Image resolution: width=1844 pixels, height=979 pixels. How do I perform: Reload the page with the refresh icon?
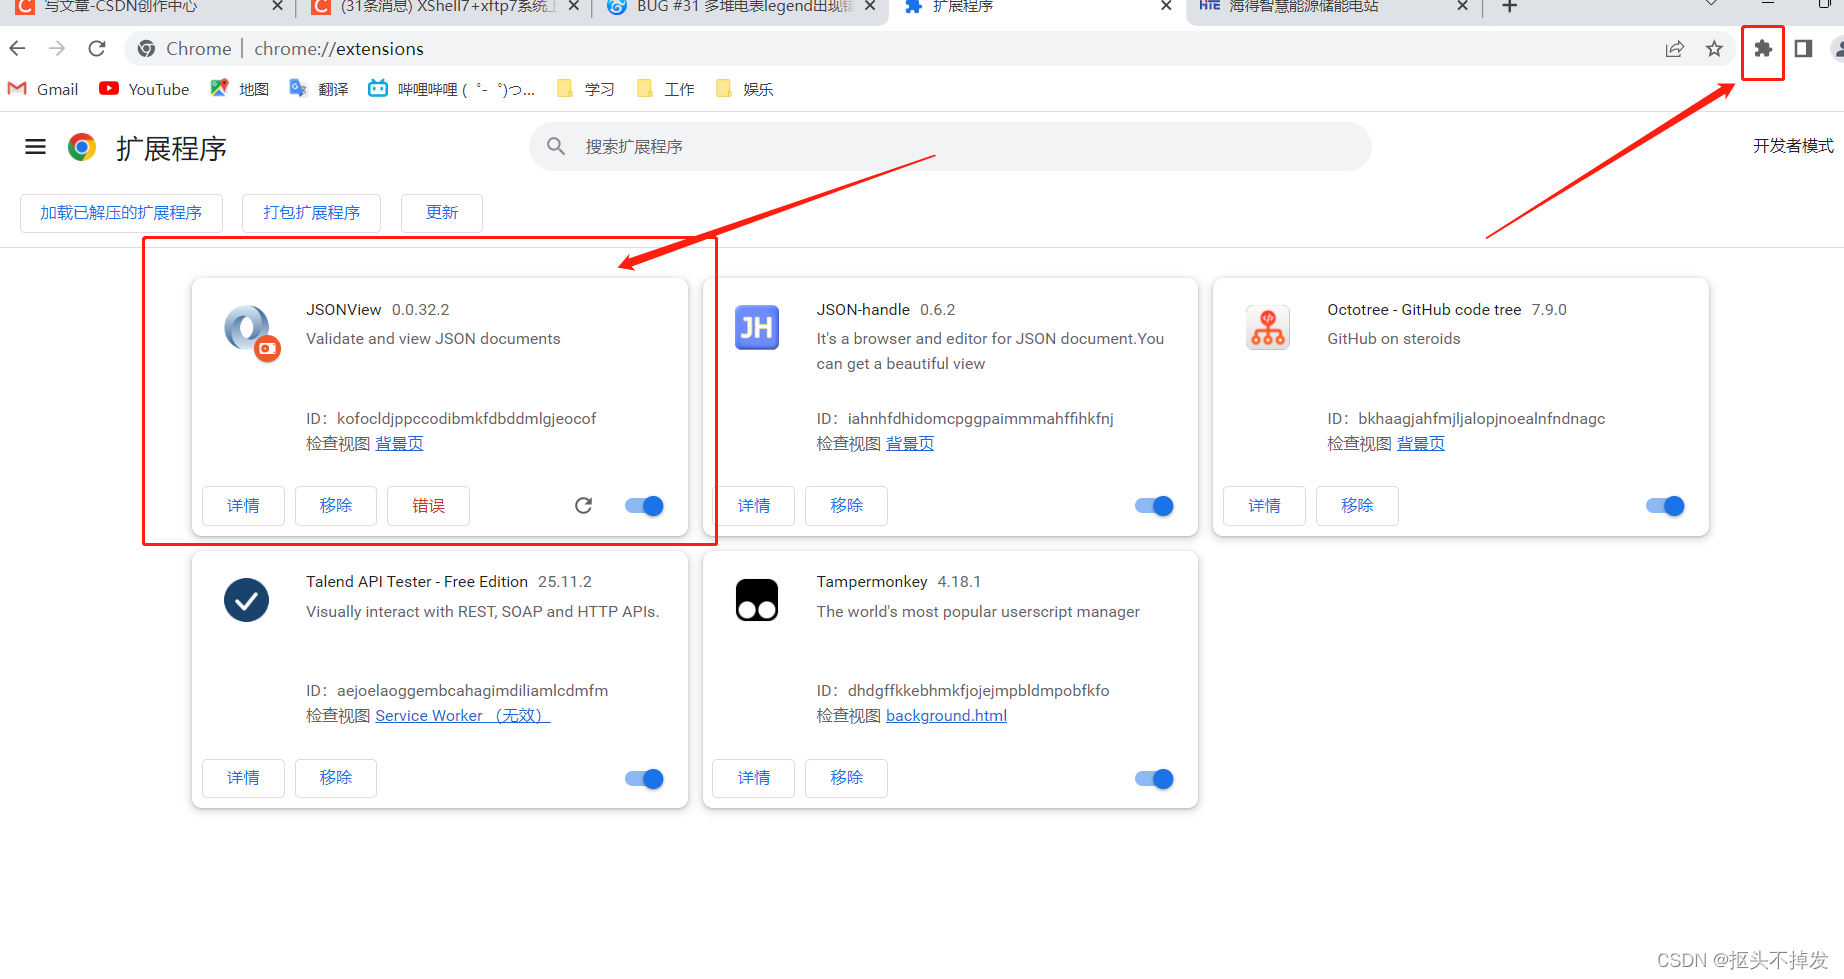(x=97, y=48)
